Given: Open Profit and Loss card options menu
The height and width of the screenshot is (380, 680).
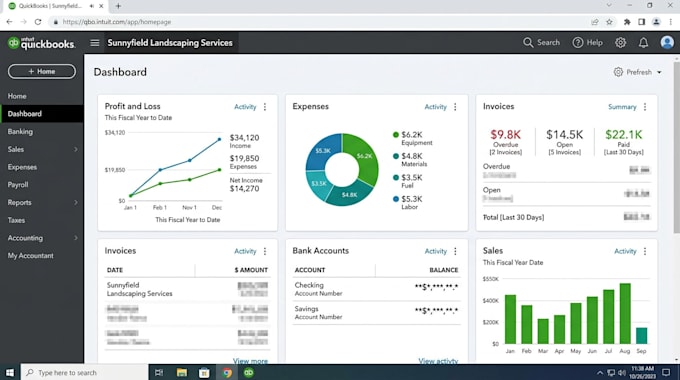Looking at the screenshot, I should tap(265, 107).
